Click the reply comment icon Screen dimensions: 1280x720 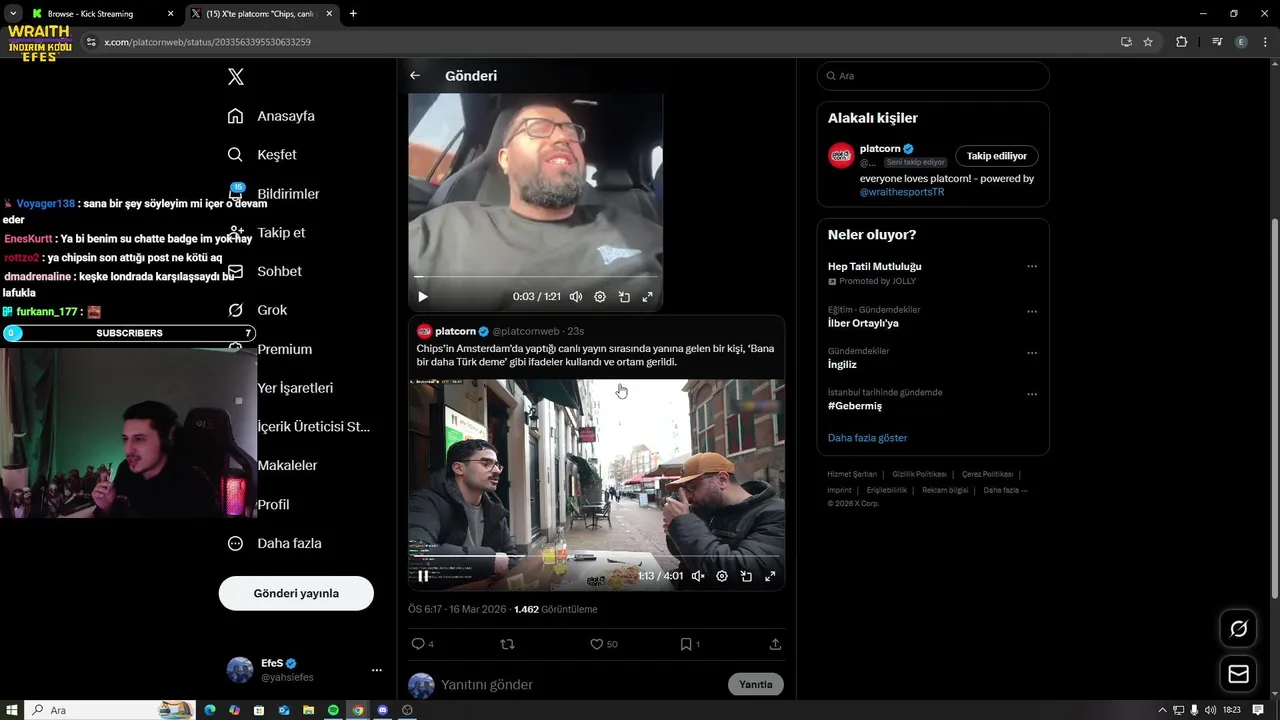418,644
